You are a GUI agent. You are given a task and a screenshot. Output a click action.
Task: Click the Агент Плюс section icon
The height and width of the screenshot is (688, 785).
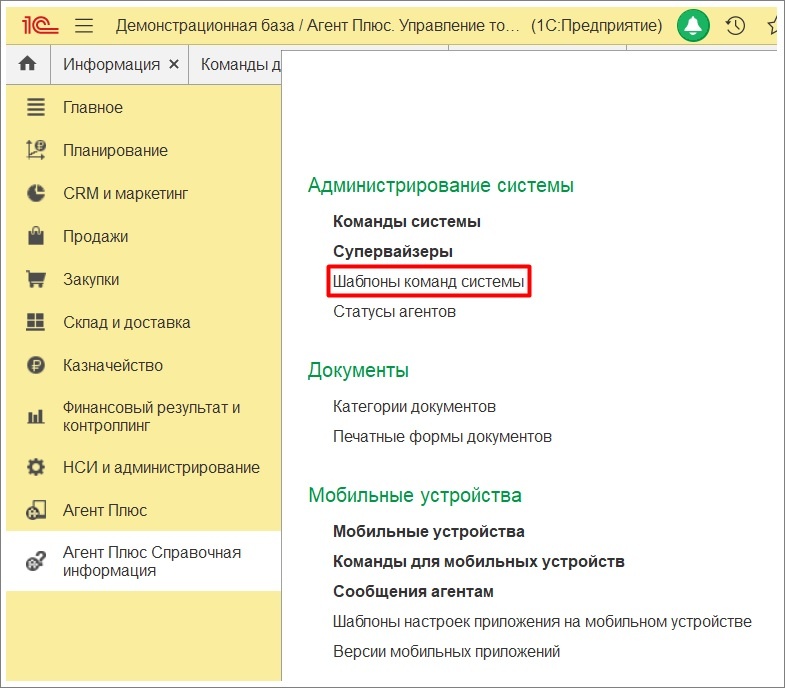point(36,510)
